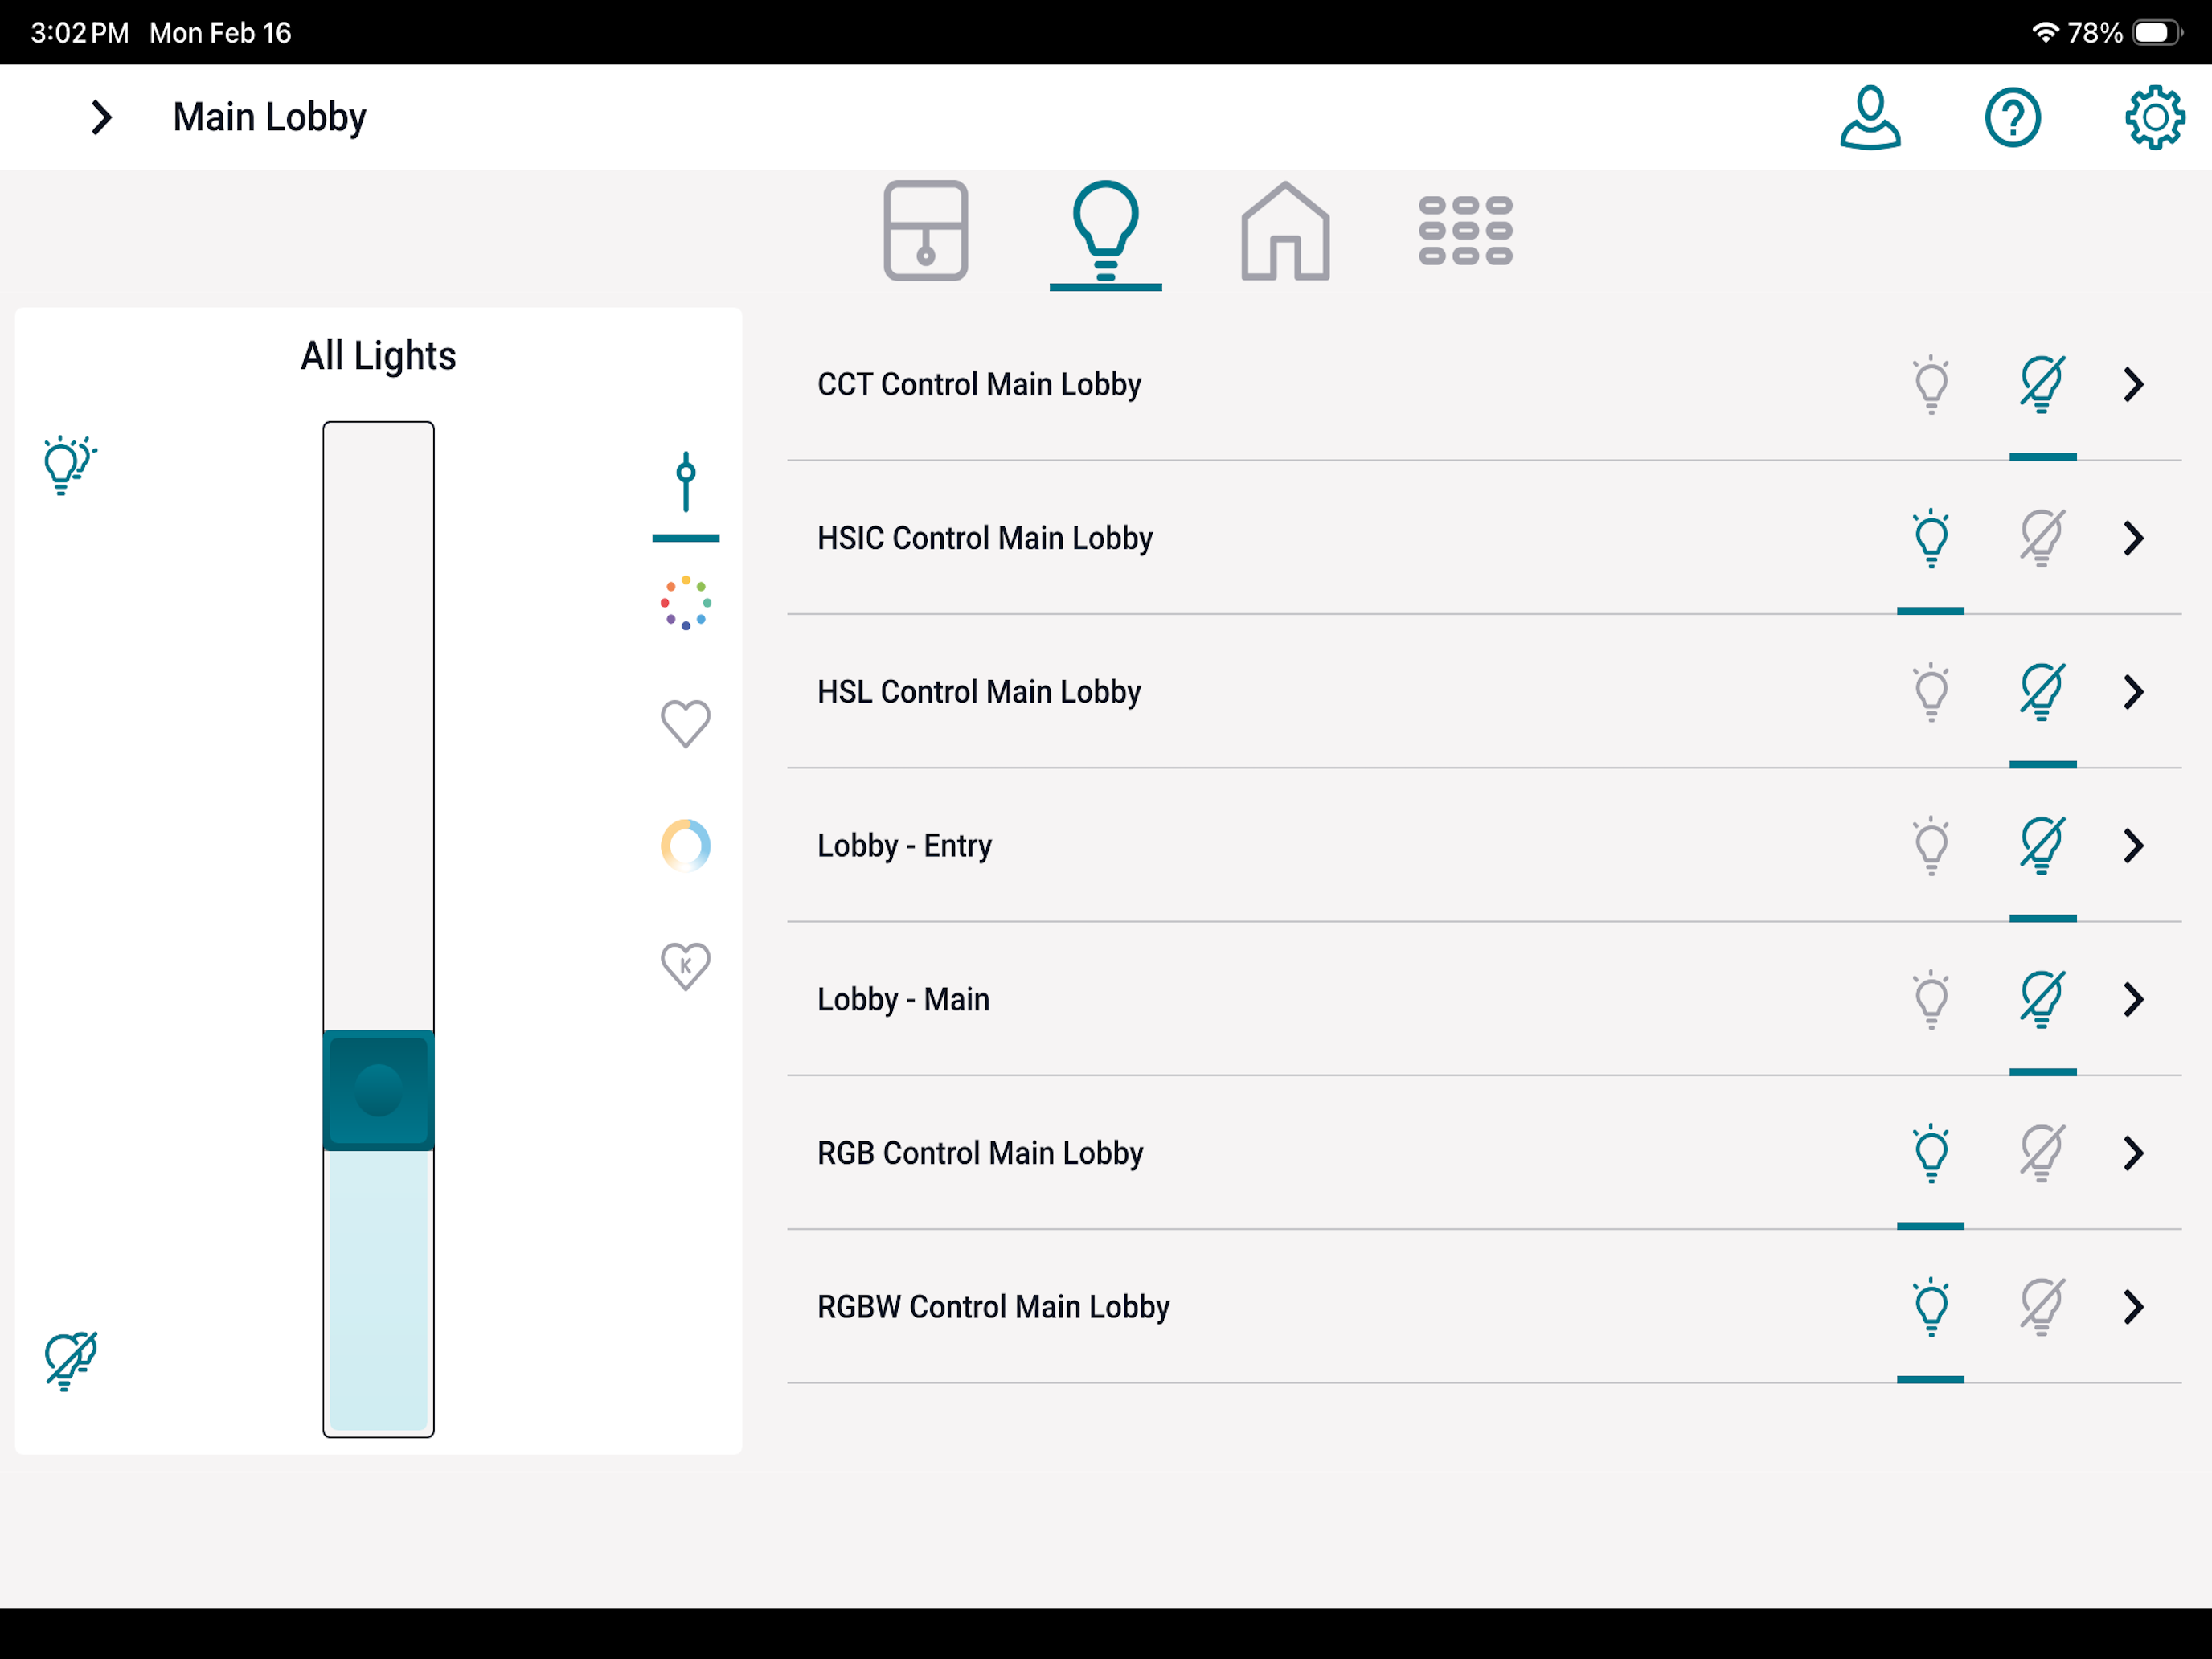Click the upper empty part of All Lights slider track

click(378, 726)
